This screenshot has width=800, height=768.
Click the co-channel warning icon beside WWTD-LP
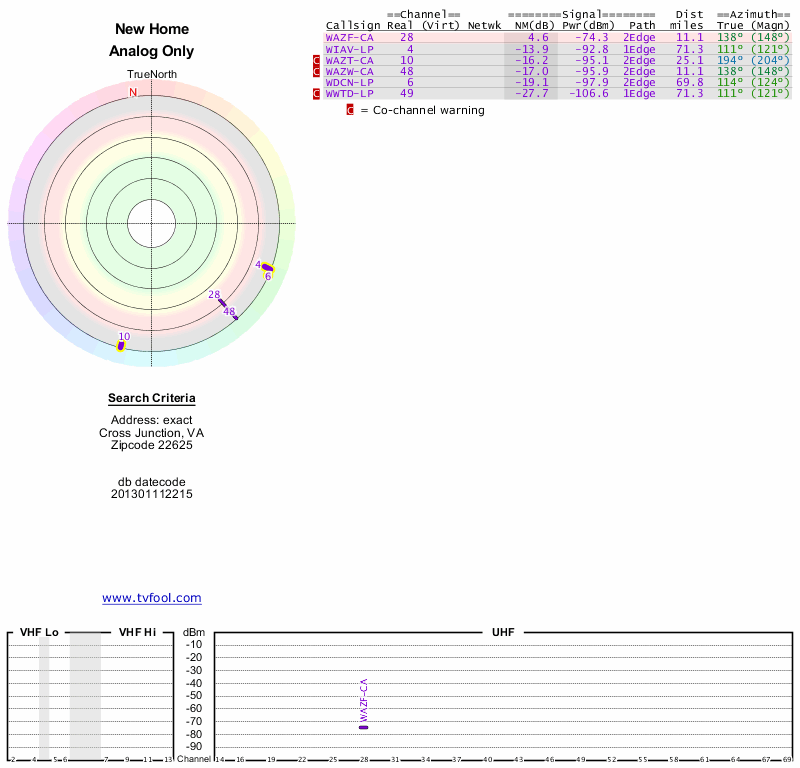tap(318, 93)
